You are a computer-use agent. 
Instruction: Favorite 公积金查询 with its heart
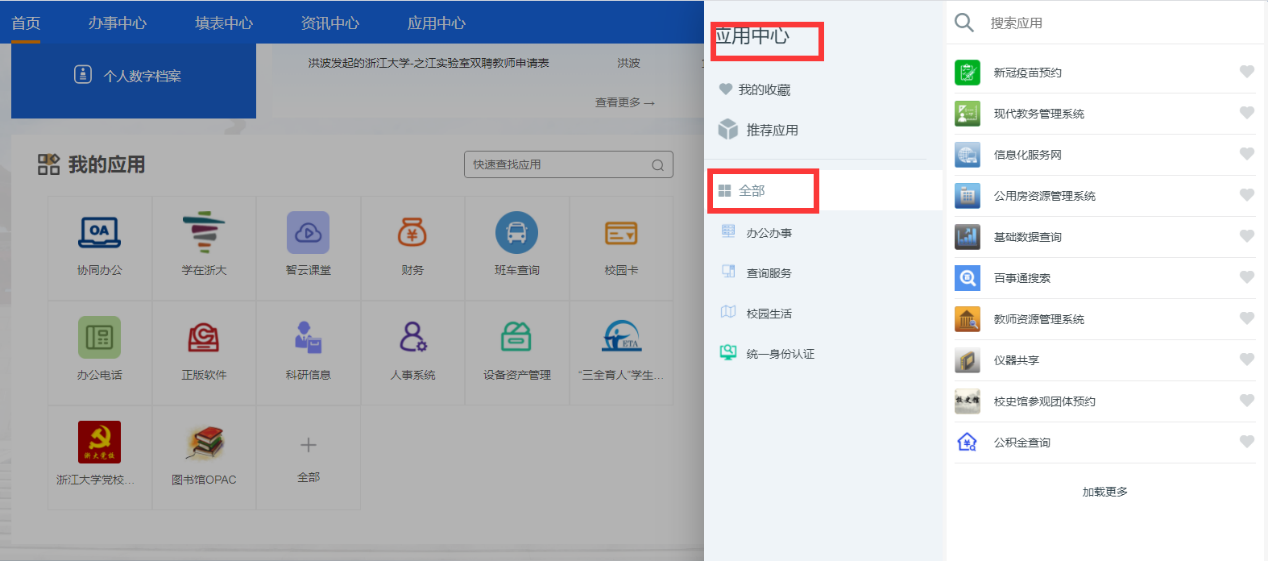tap(1246, 440)
